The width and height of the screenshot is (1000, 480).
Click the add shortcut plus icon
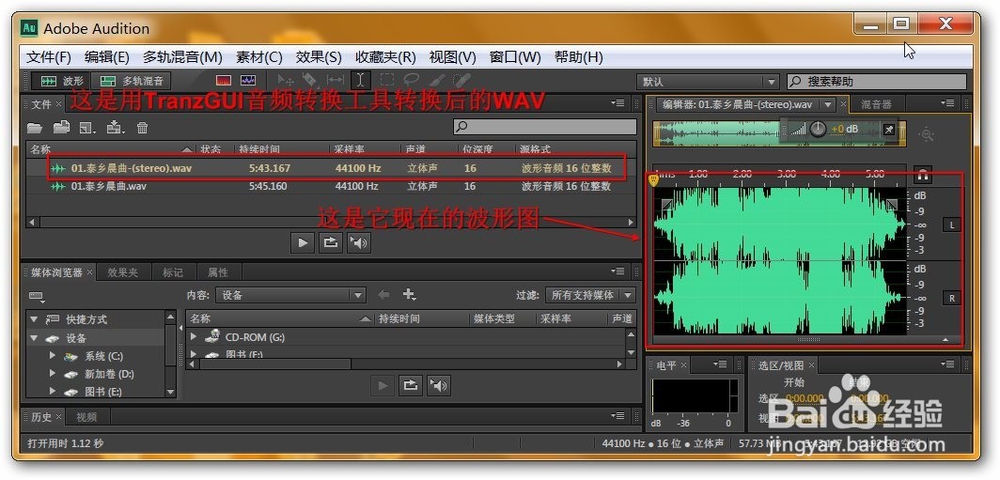[409, 295]
